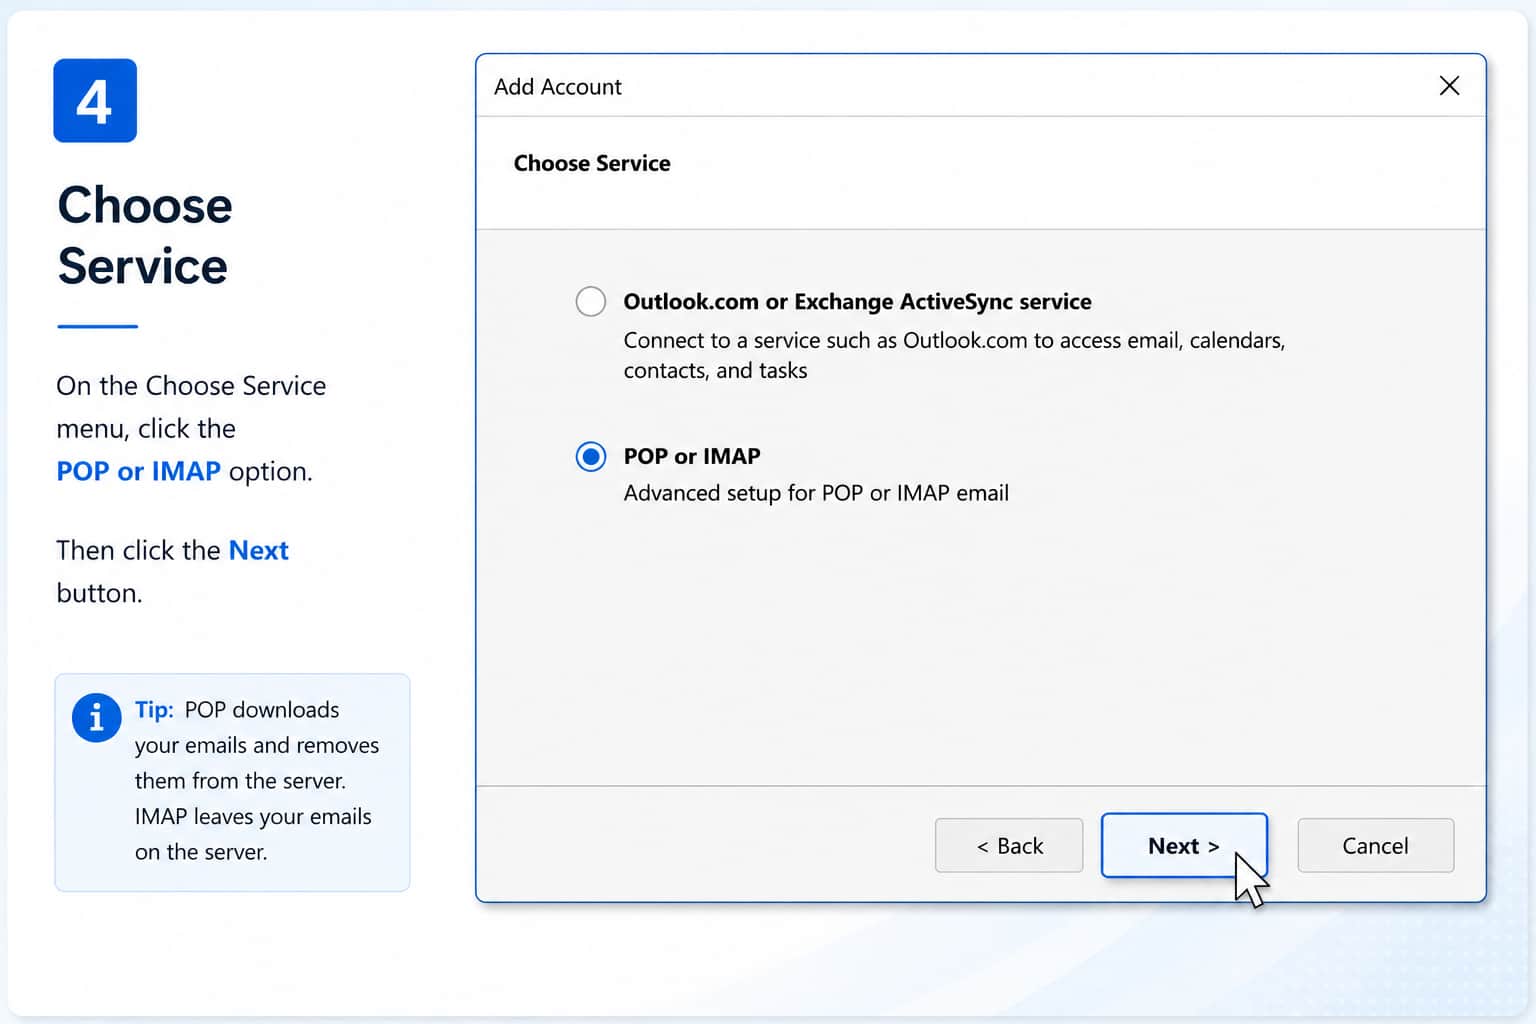
Task: Click the Next > button
Action: (x=1184, y=846)
